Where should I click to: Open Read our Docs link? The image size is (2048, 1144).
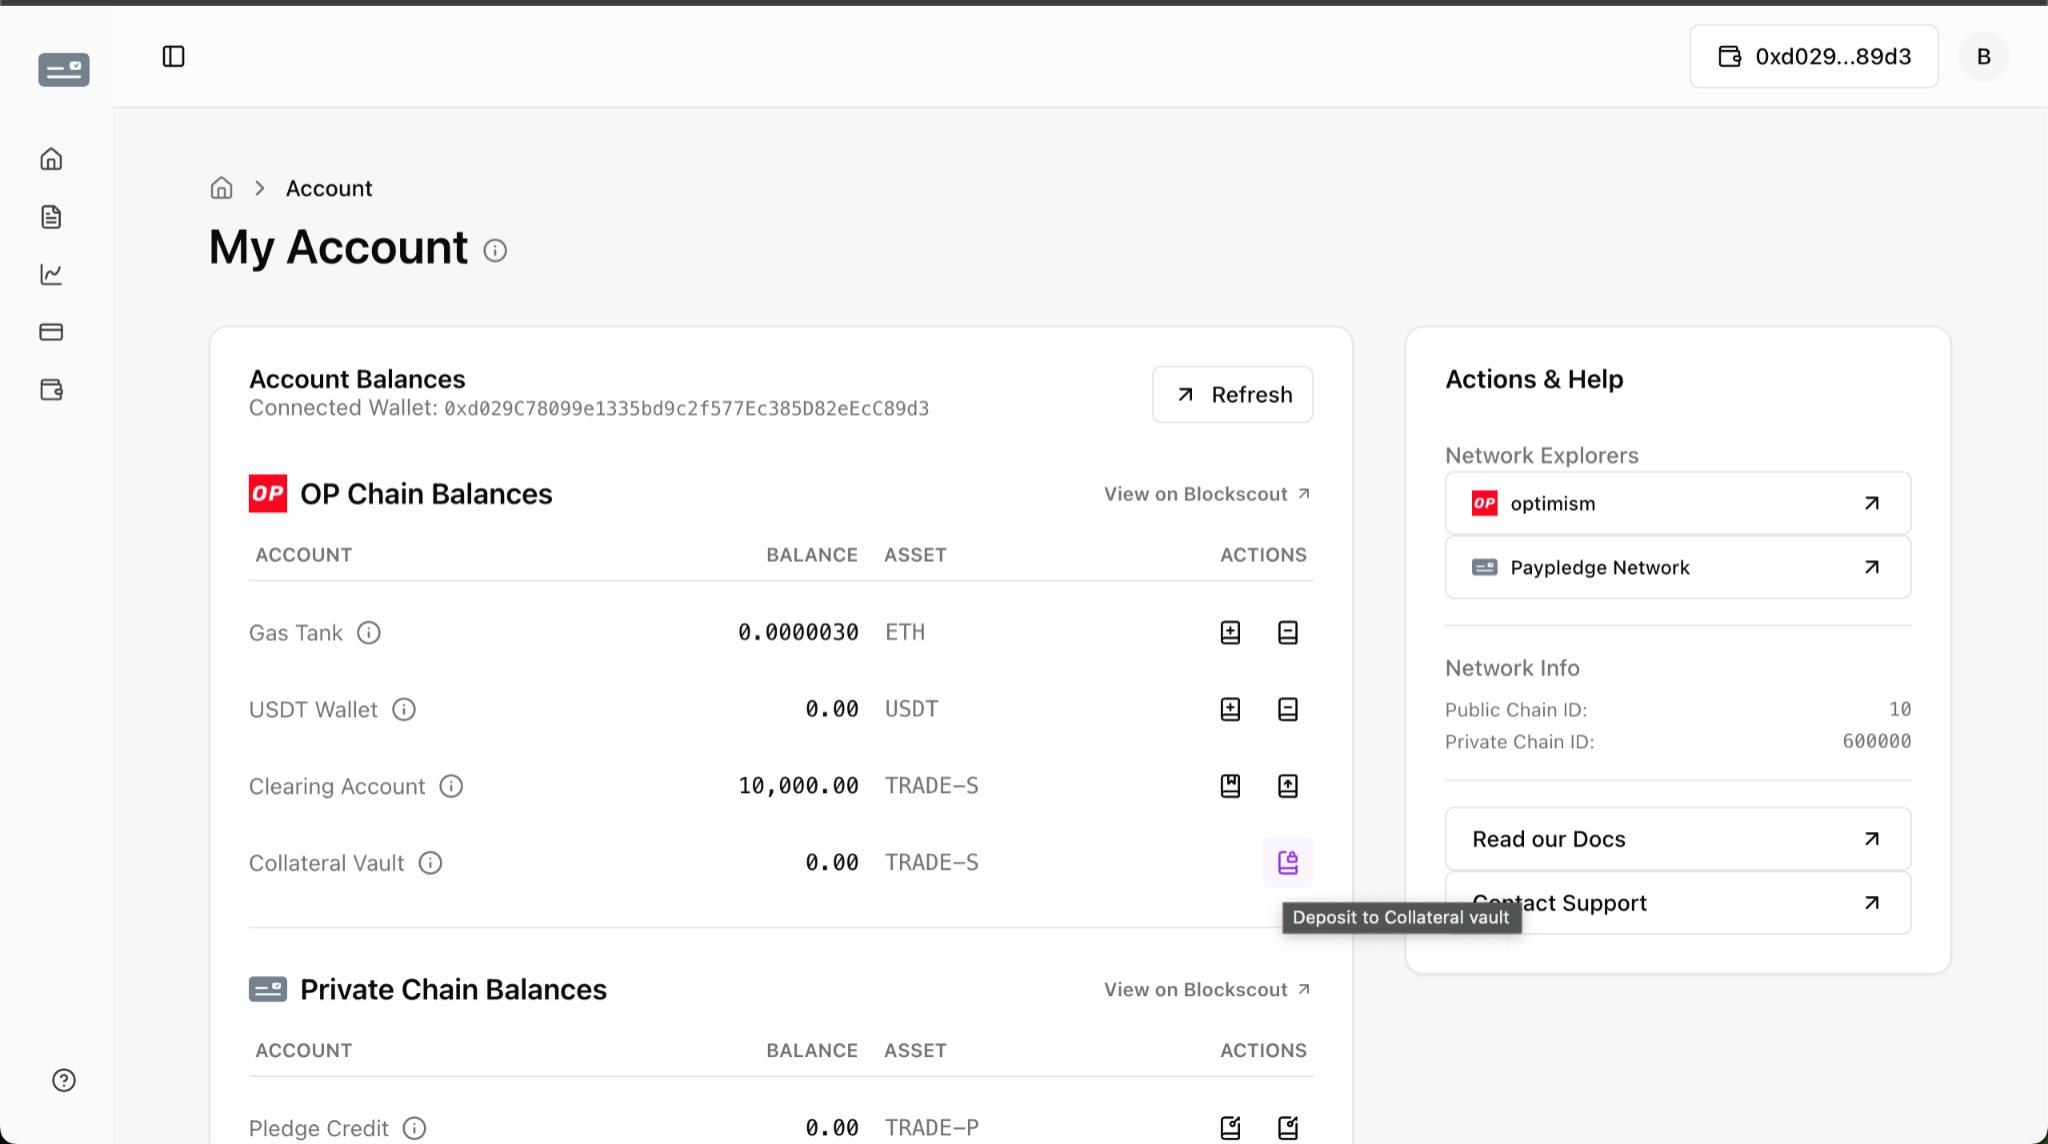(1677, 839)
